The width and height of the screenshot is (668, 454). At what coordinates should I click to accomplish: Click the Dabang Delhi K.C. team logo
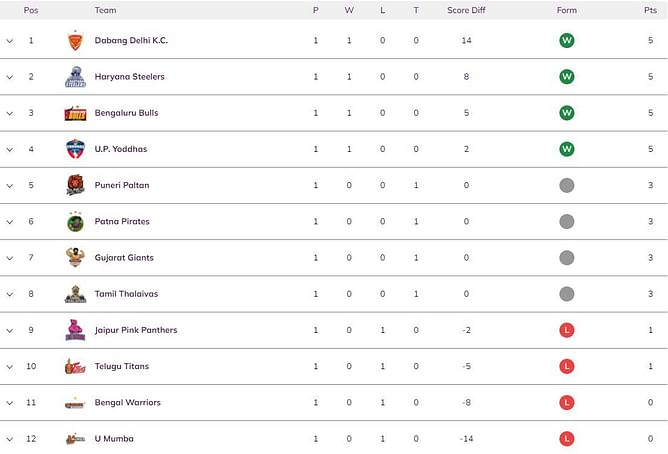(75, 41)
